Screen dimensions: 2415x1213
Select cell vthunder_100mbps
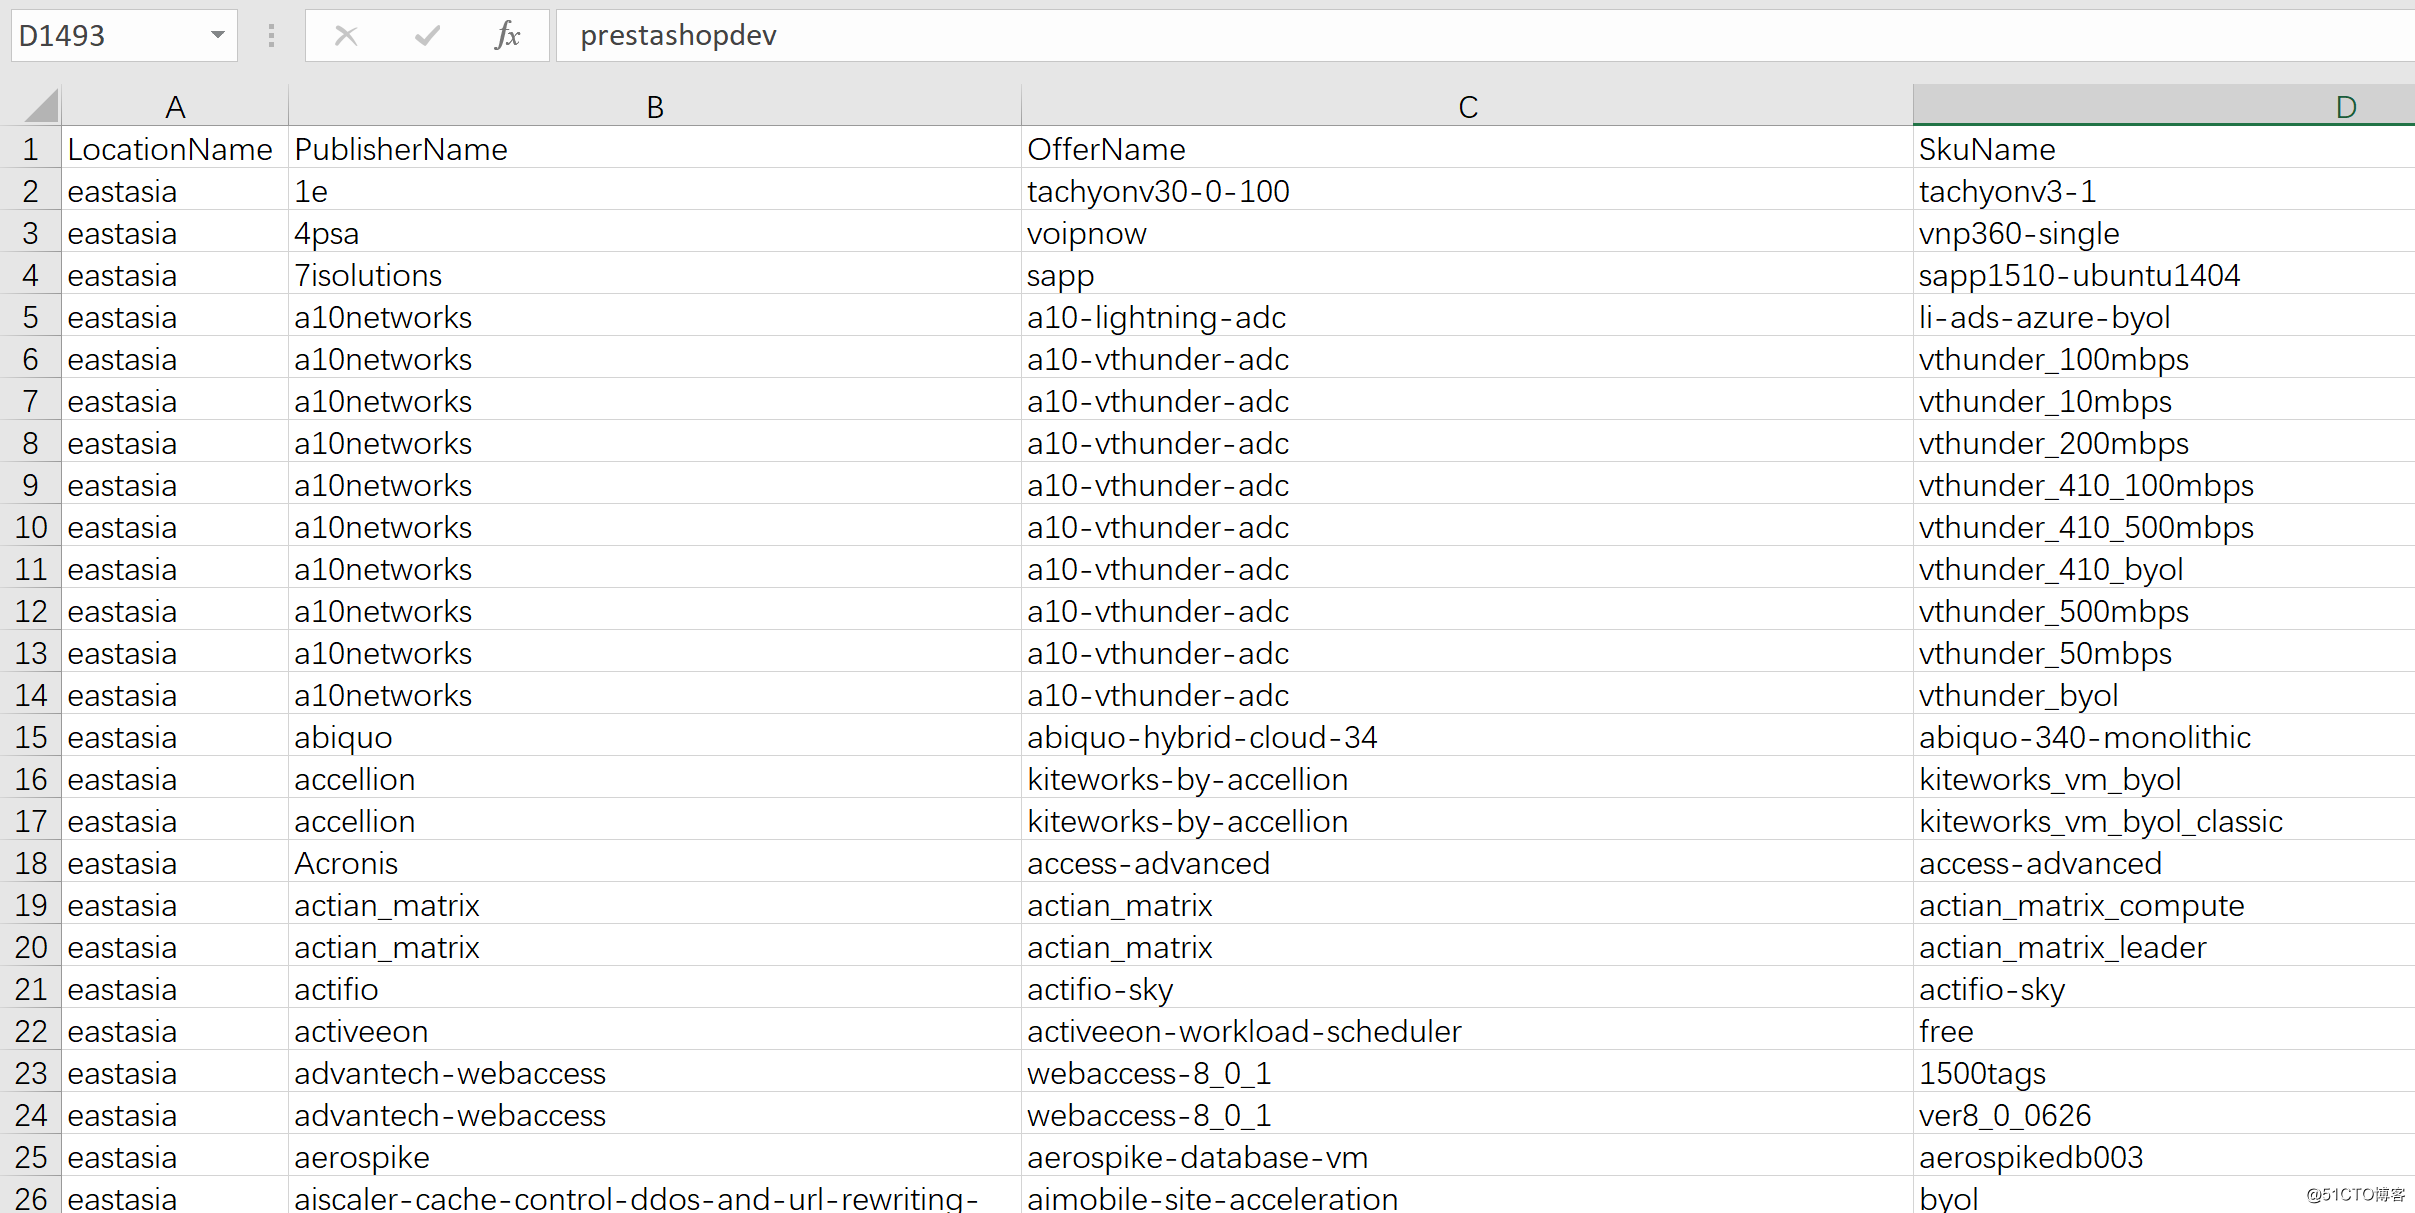point(2164,359)
